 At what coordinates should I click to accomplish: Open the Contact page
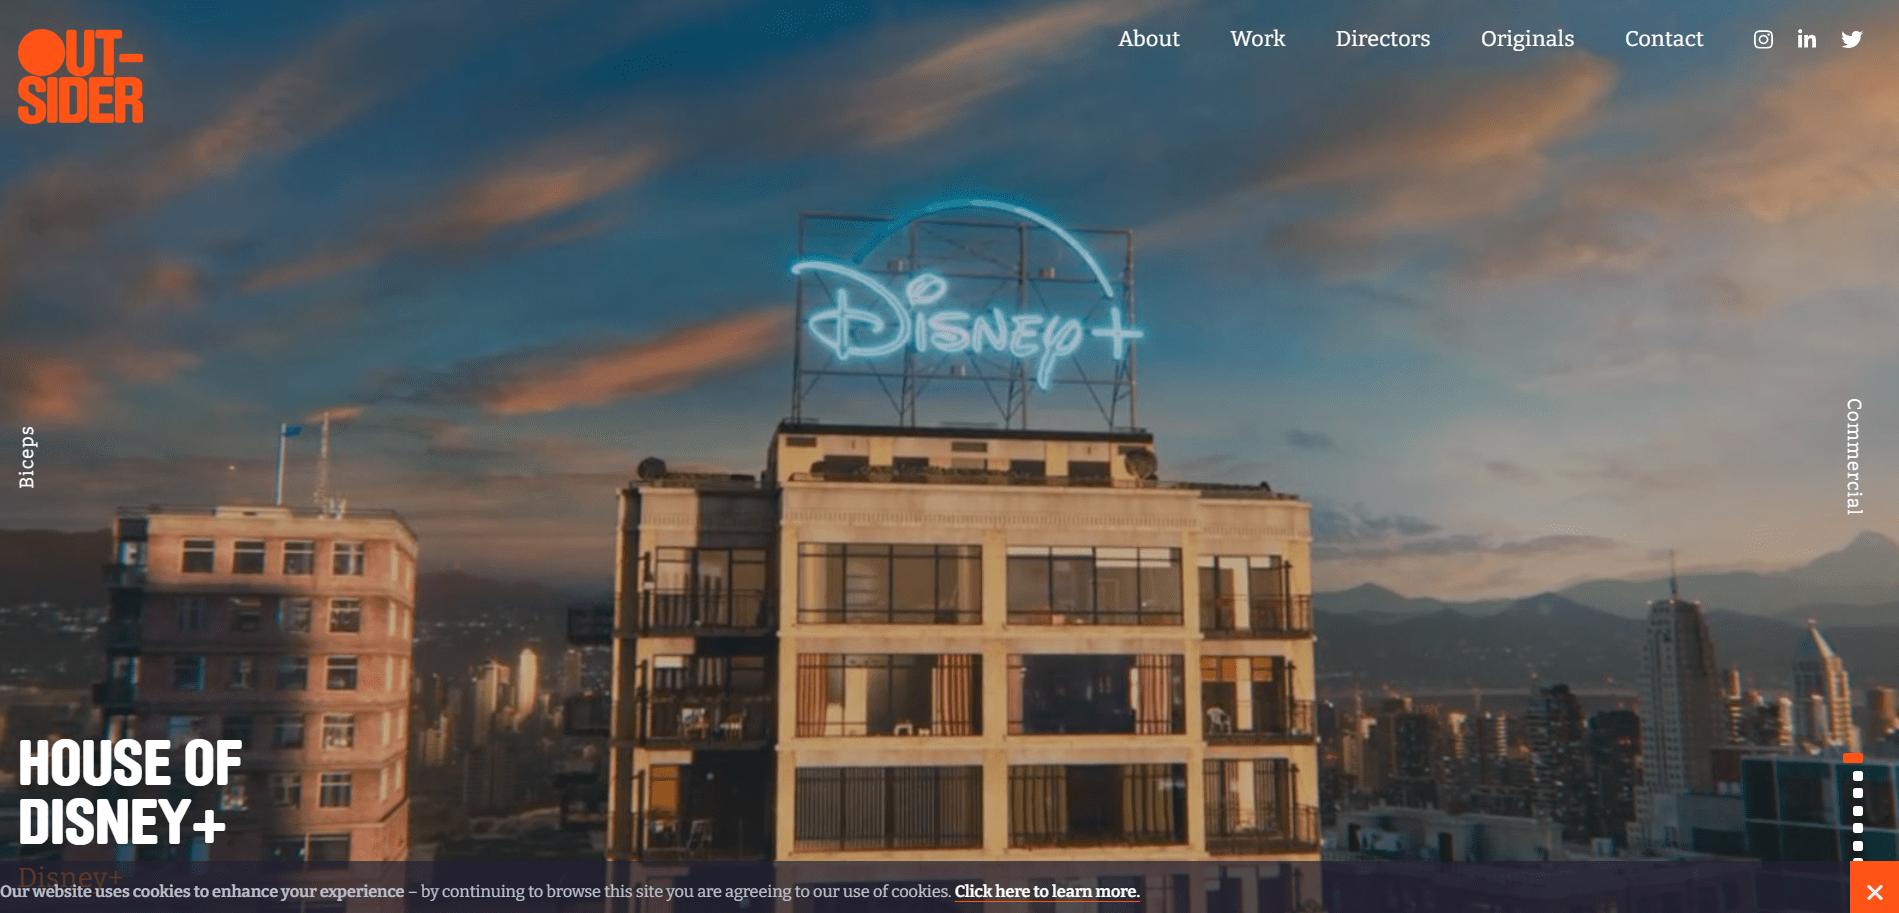(1663, 39)
